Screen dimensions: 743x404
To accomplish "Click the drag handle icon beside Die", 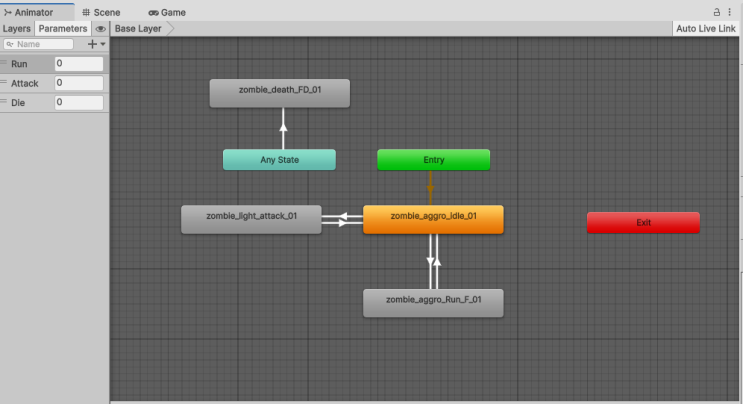I will [4, 101].
